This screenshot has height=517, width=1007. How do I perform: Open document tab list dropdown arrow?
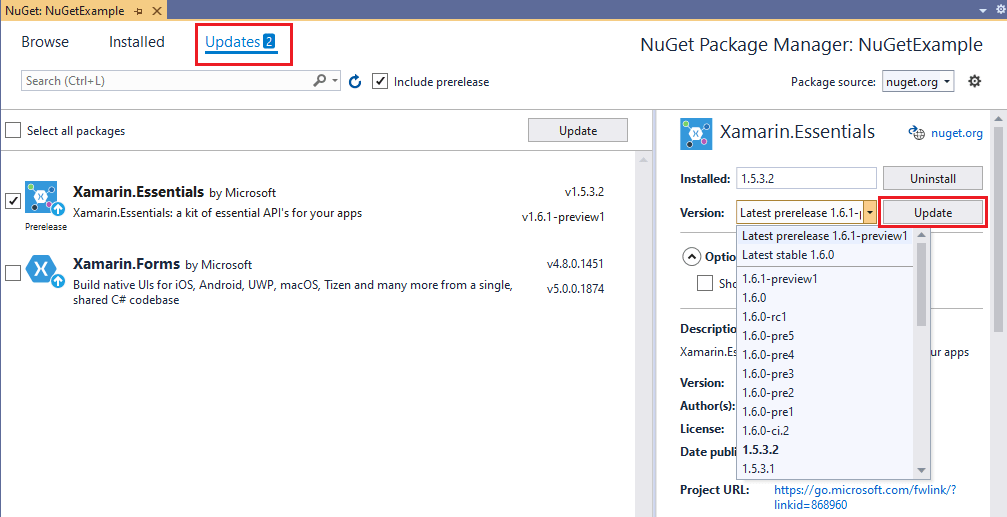[983, 10]
